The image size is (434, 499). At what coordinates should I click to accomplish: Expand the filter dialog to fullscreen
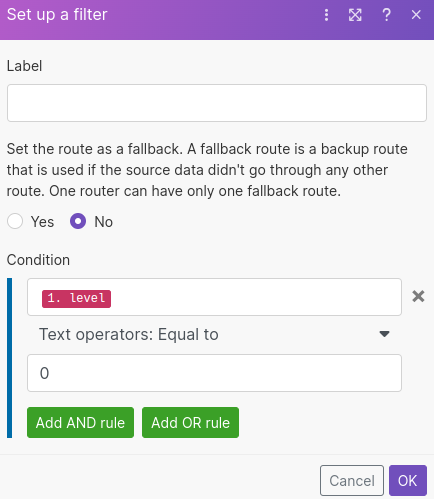tap(355, 15)
